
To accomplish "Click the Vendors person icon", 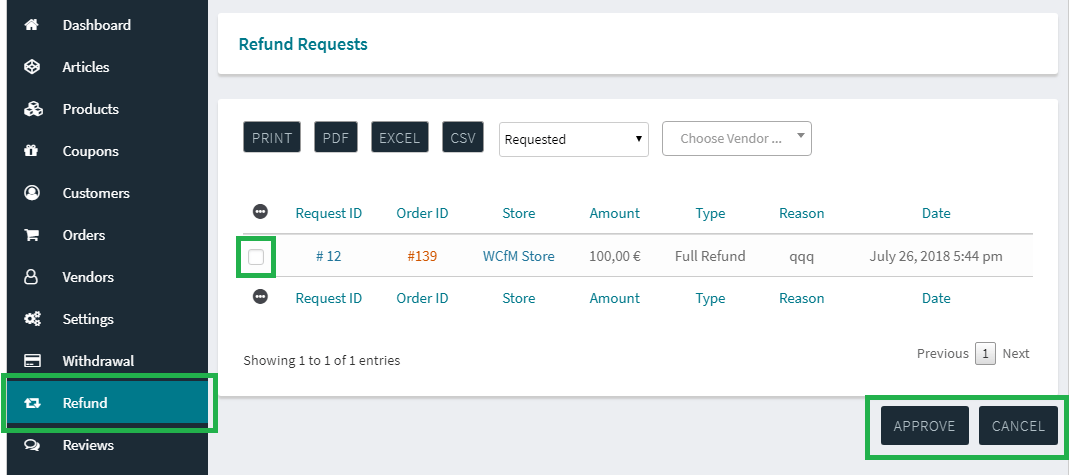I will 31,277.
